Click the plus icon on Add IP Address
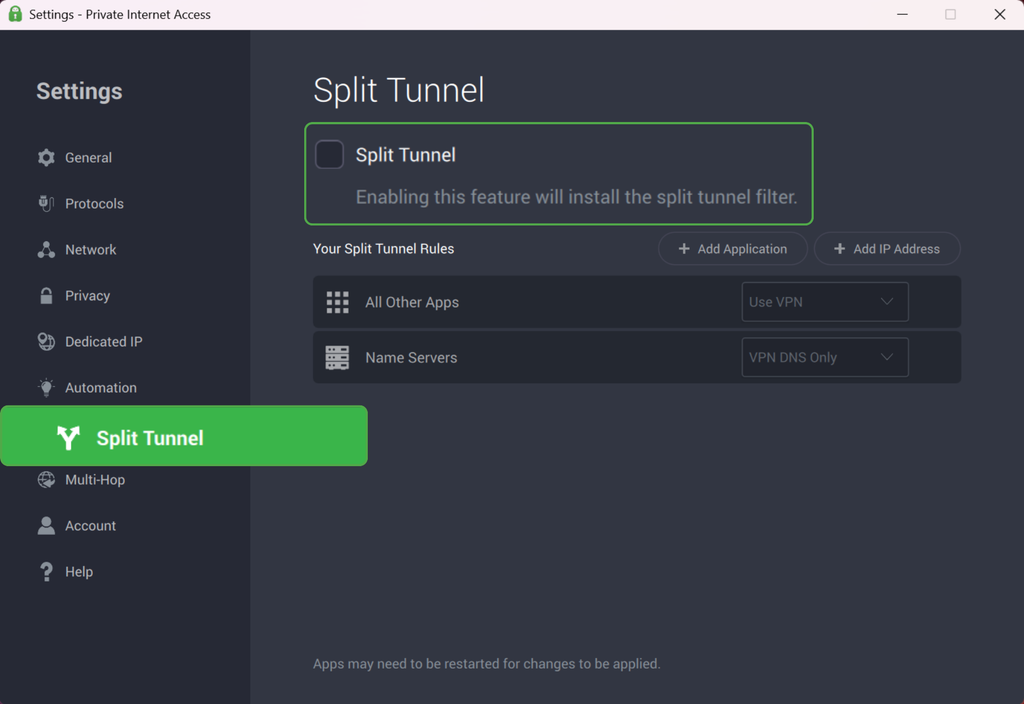Viewport: 1024px width, 704px height. (840, 249)
